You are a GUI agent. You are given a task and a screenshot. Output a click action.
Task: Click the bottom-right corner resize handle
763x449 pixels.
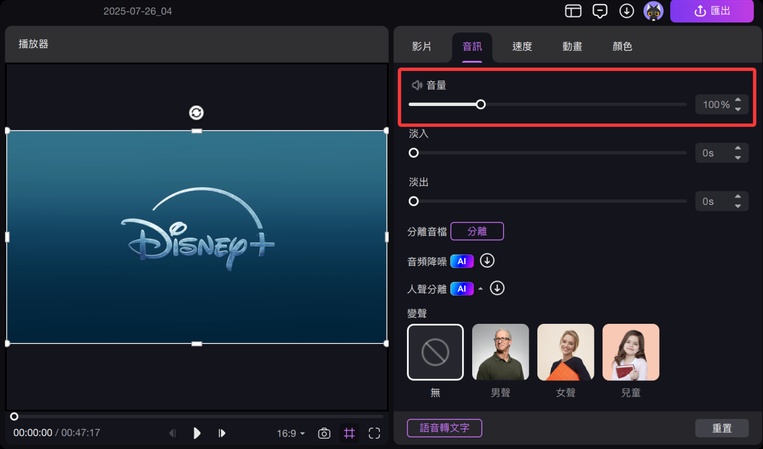[x=386, y=343]
